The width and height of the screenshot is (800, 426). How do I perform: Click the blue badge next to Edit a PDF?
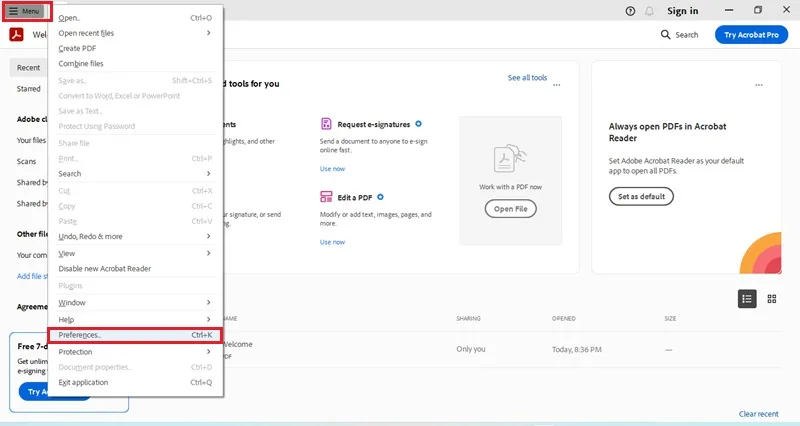tap(380, 197)
